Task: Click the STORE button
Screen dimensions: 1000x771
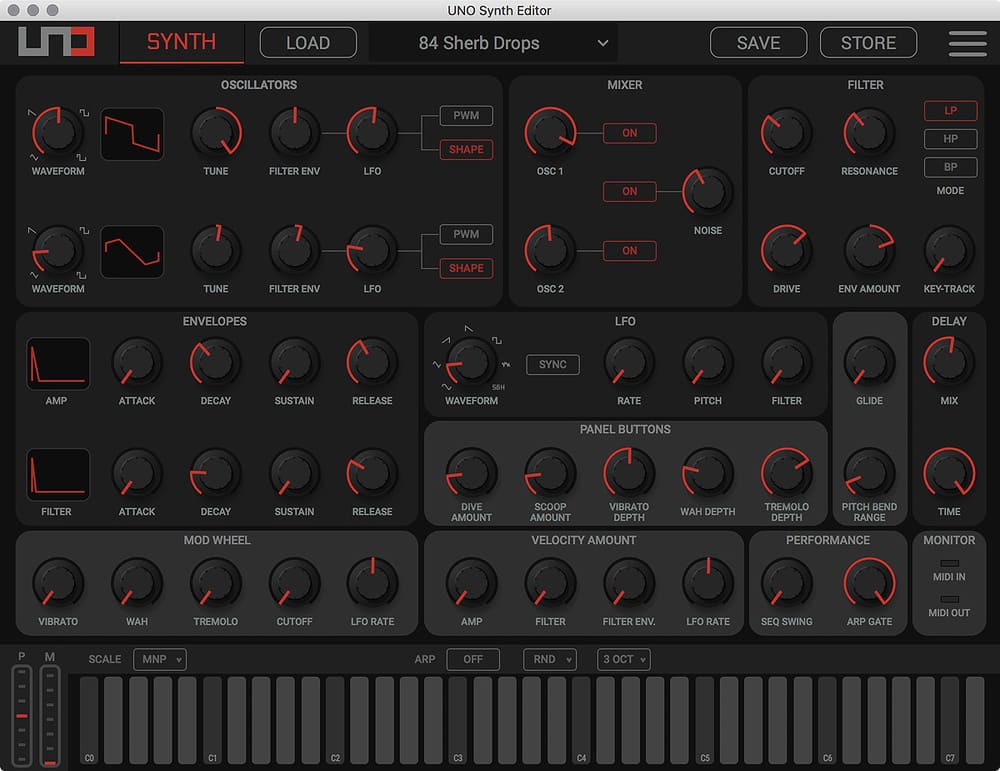Action: pyautogui.click(x=869, y=43)
